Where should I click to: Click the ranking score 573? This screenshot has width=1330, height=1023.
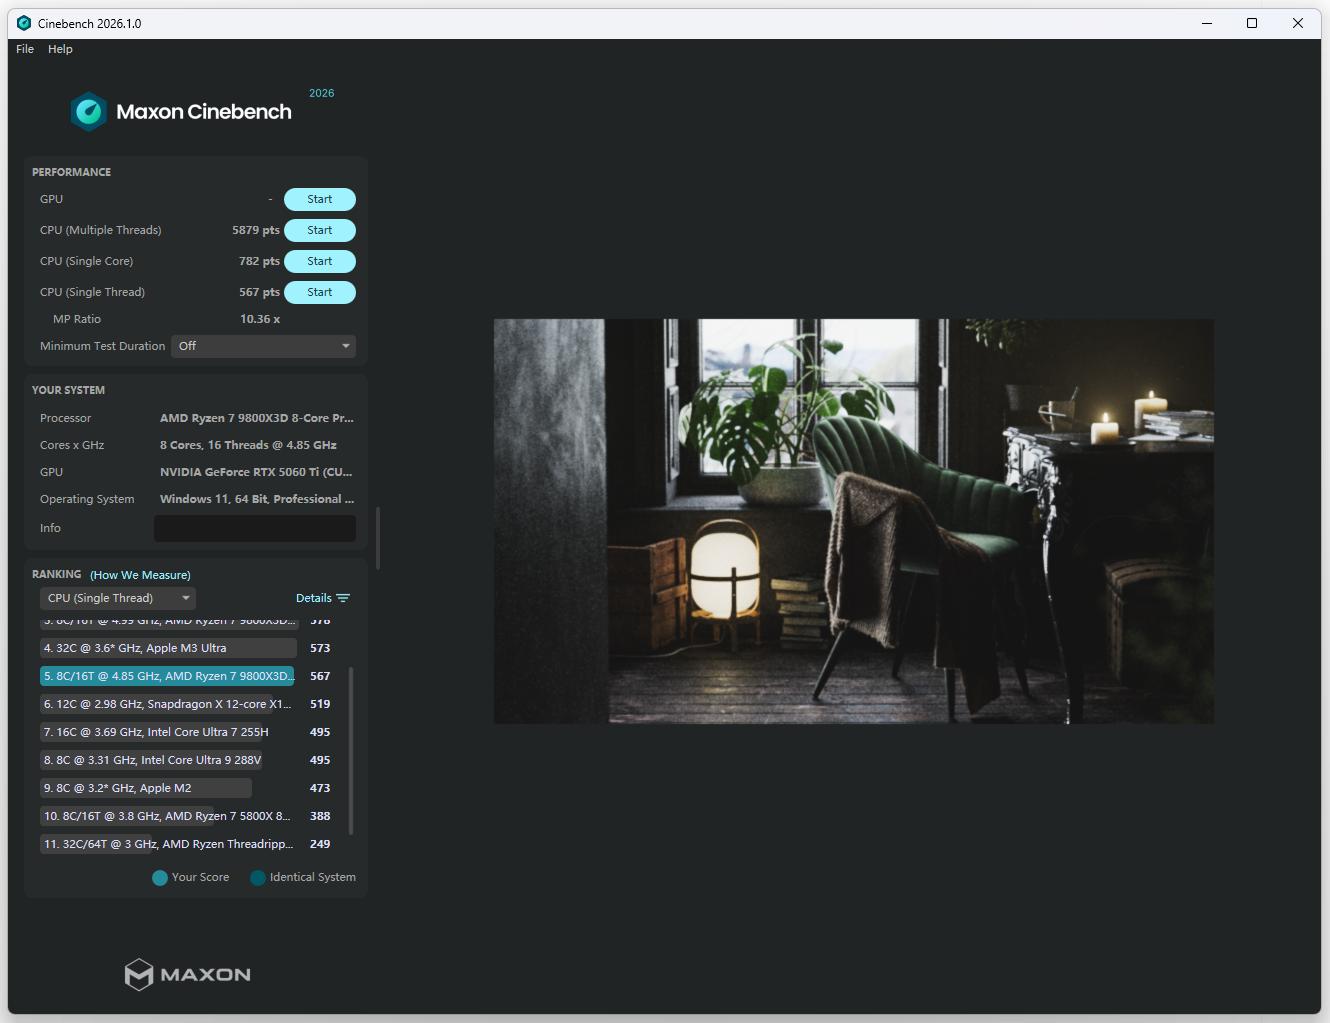[x=320, y=648]
